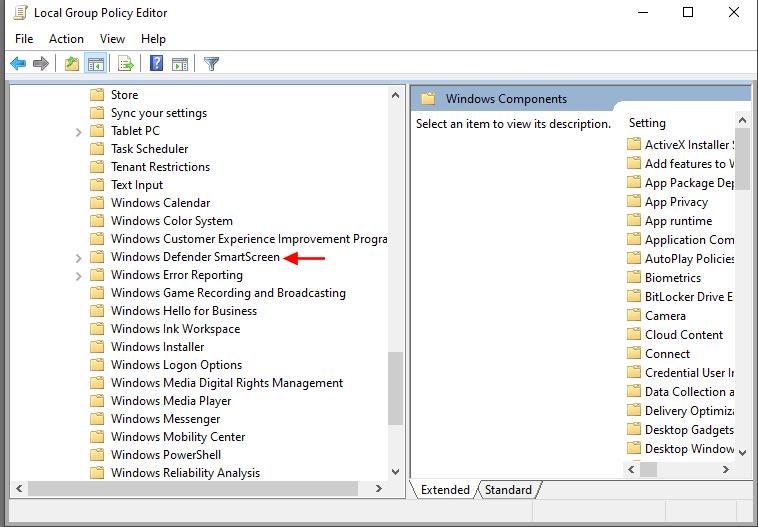Switch to the Standard tab
This screenshot has width=758, height=527.
508,490
